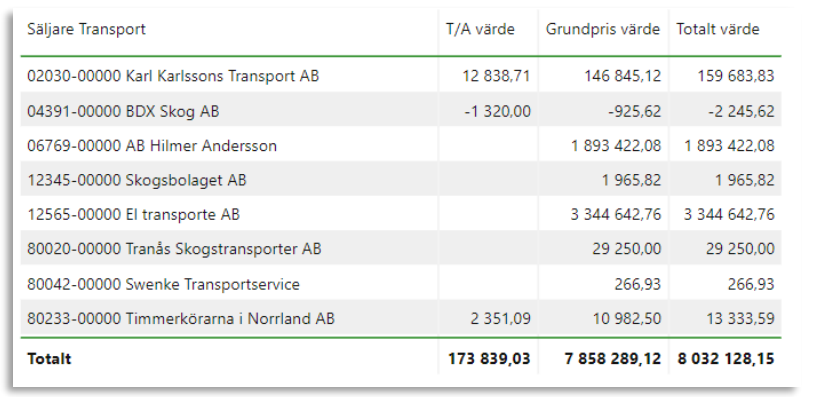Click the BDX Skog AB row
813x397 pixels.
pos(401,111)
